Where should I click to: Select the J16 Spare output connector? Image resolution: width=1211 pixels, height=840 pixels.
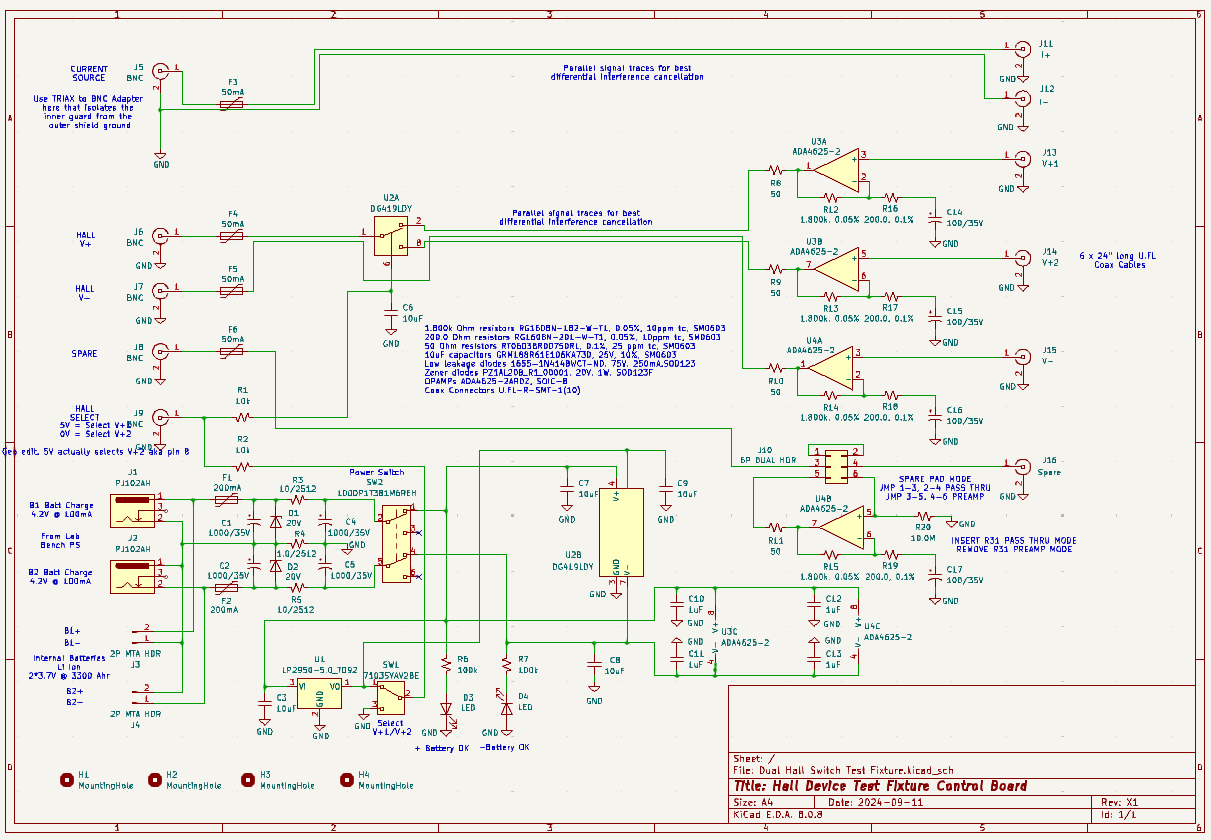click(x=1022, y=465)
